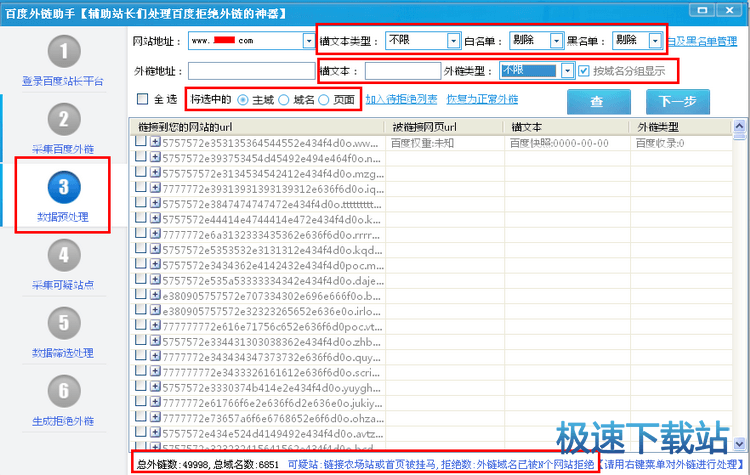
Task: Expand the row starting 5757572e44414e4744414e47
Action: click(x=155, y=219)
